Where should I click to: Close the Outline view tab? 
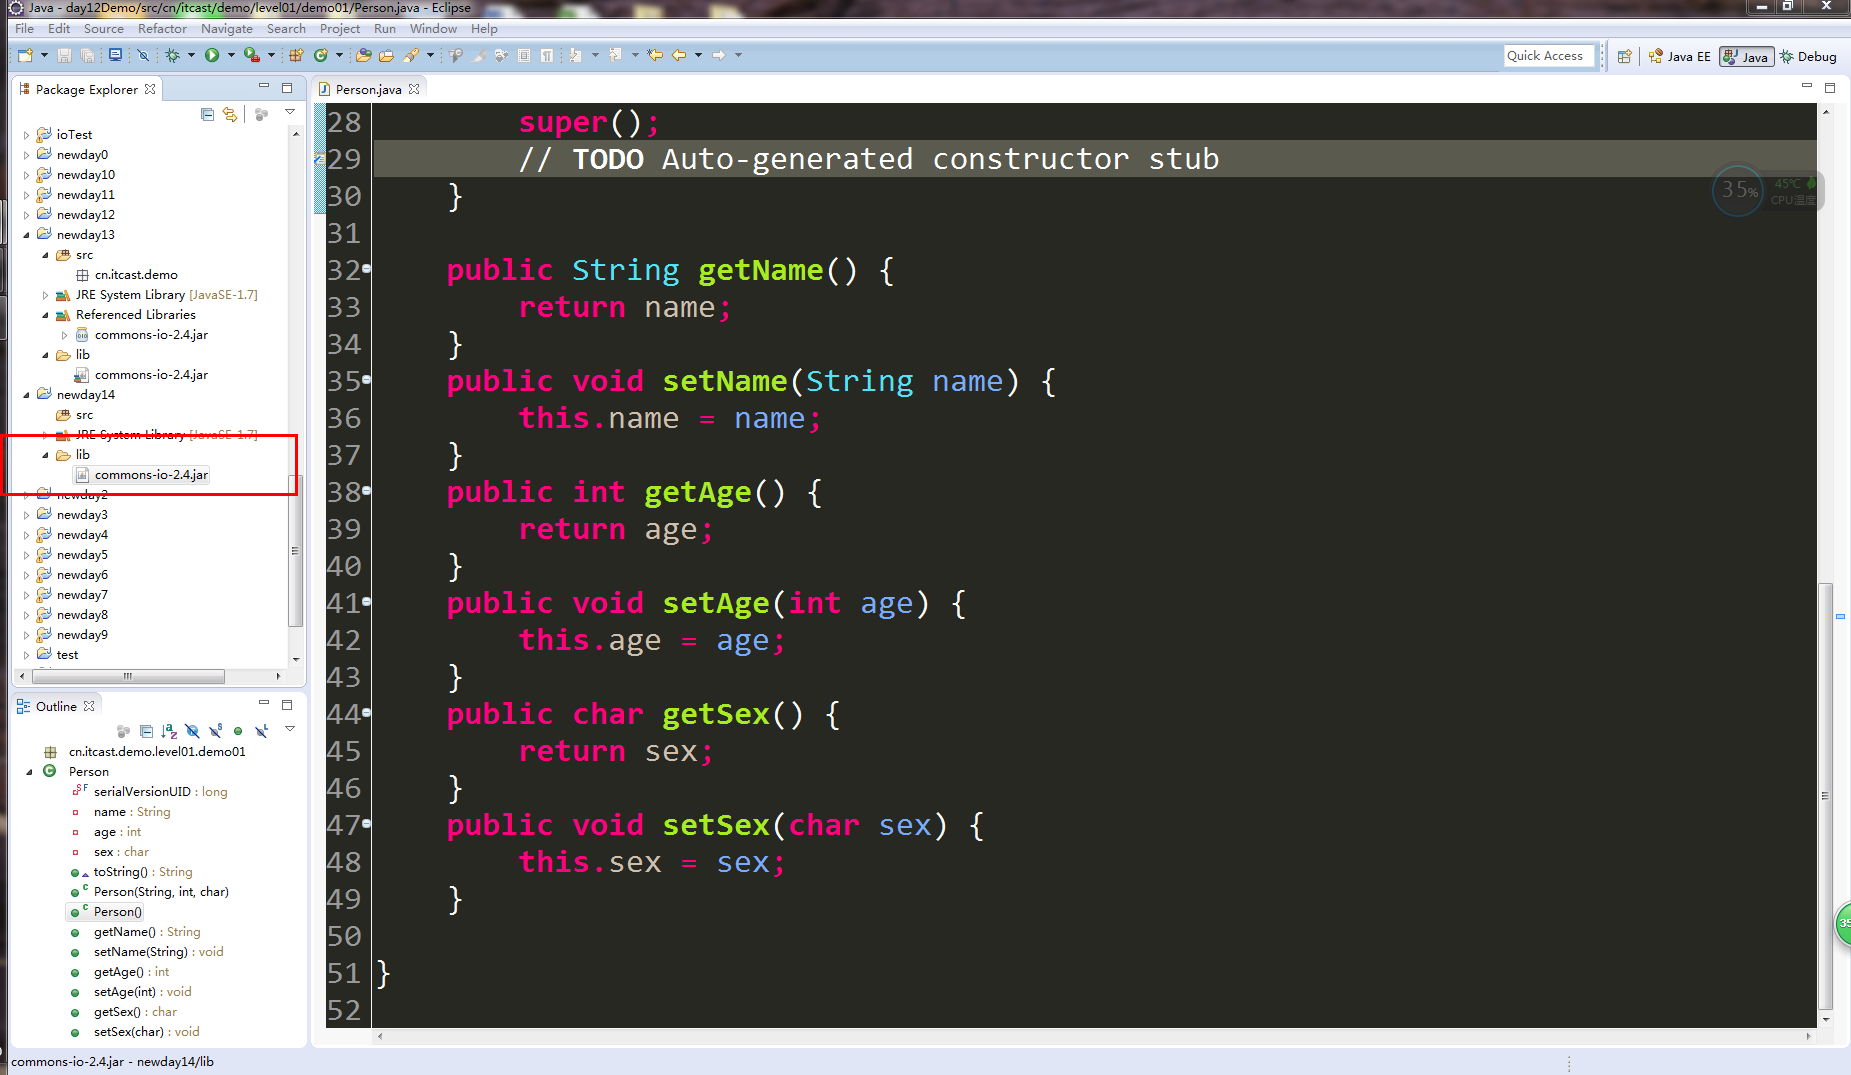tap(89, 706)
